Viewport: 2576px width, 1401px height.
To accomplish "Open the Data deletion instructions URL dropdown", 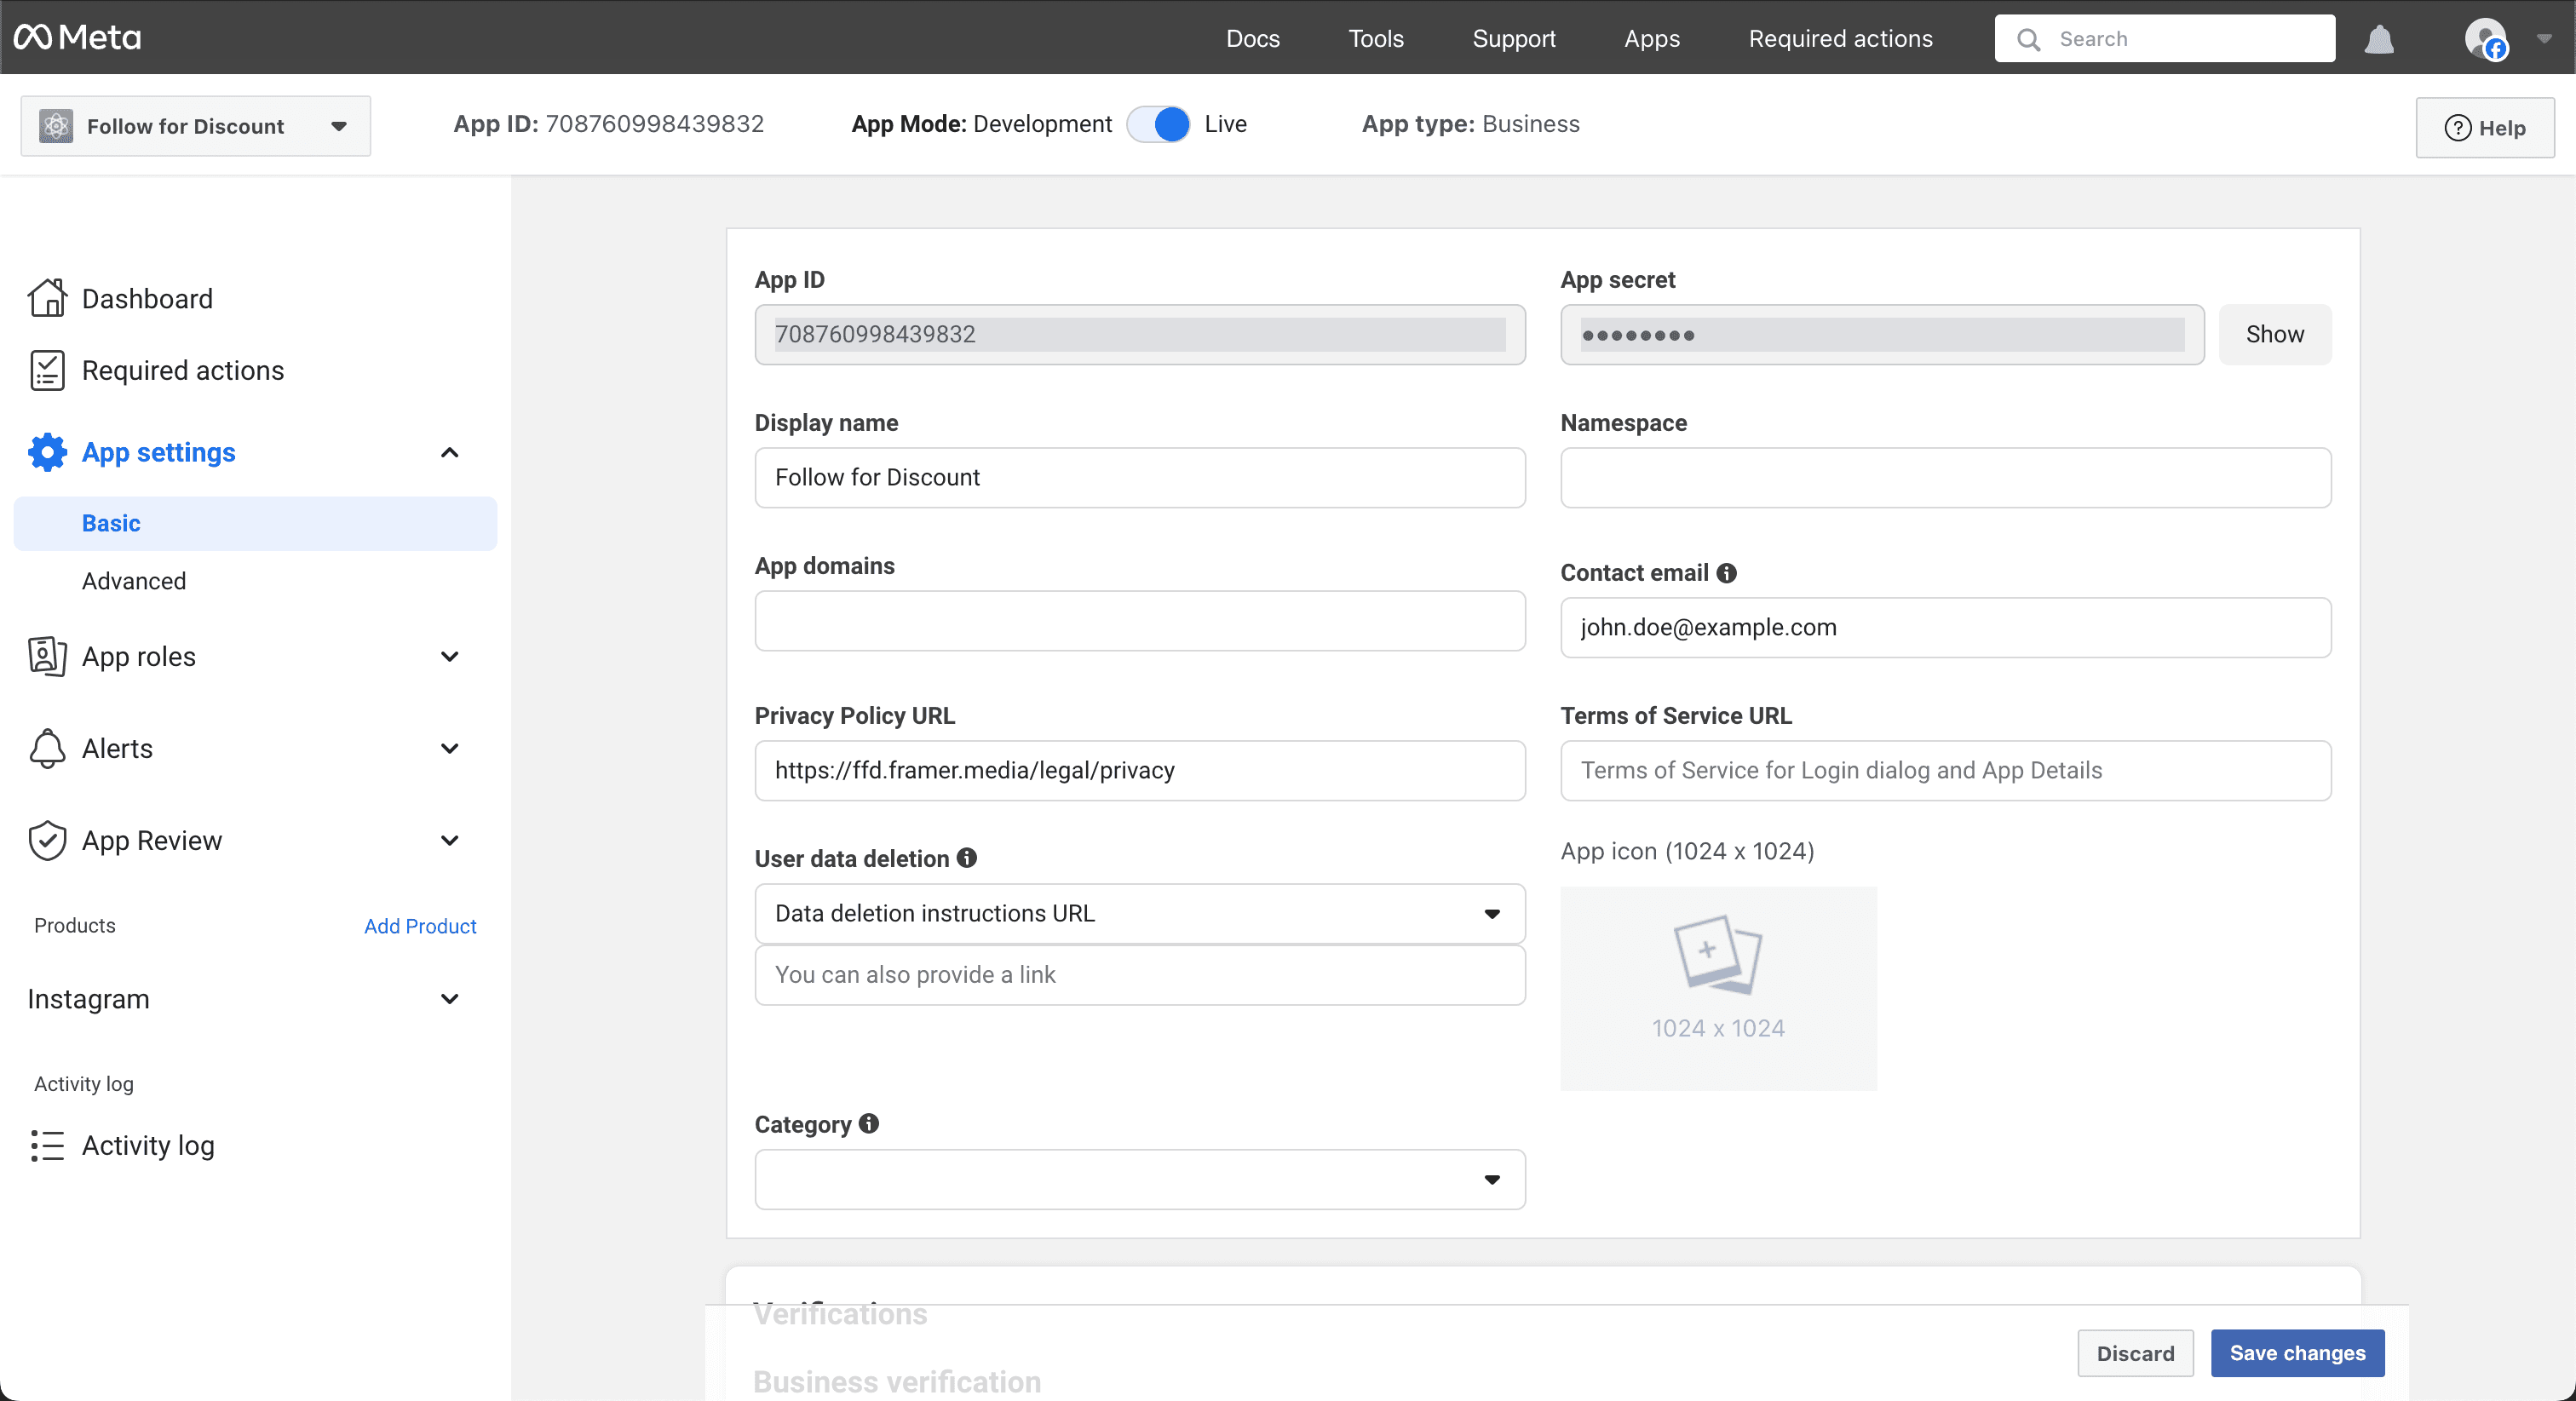I will (x=1140, y=913).
